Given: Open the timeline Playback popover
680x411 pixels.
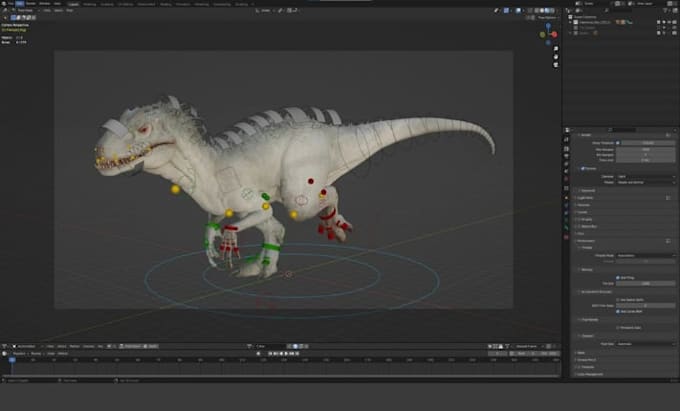Looking at the screenshot, I should click(19, 353).
